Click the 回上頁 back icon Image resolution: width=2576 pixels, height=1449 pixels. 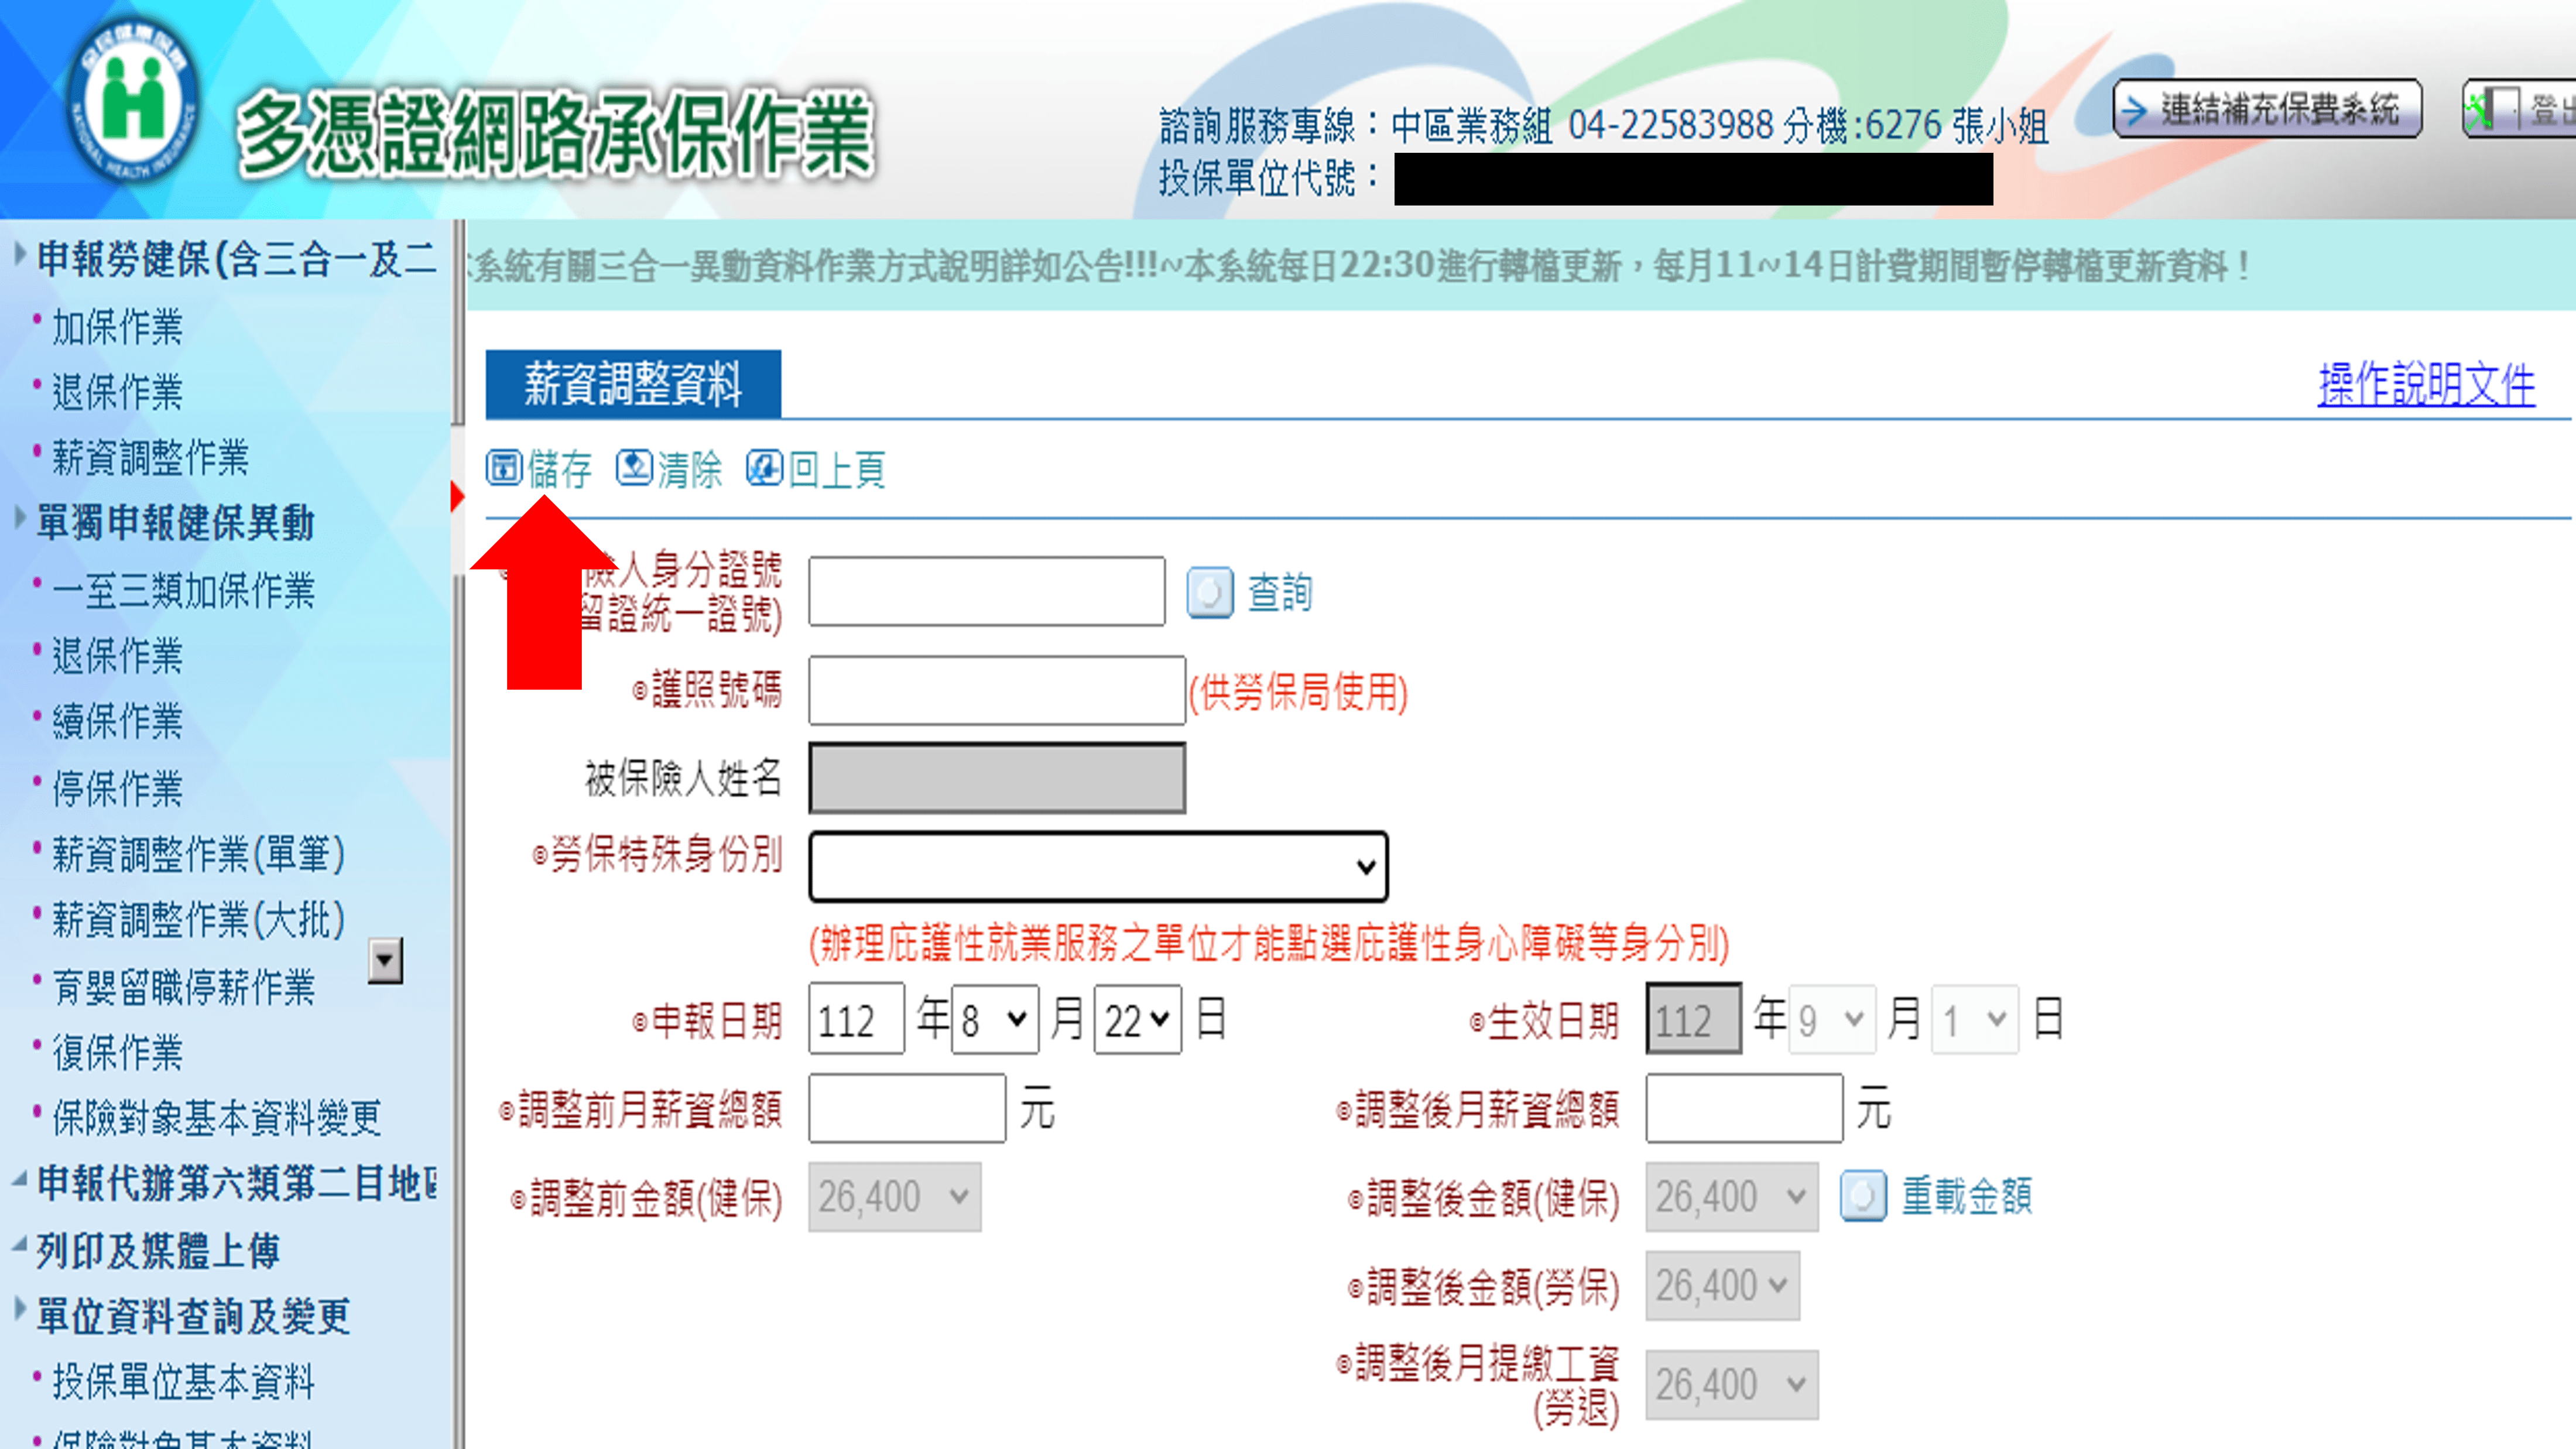[765, 468]
